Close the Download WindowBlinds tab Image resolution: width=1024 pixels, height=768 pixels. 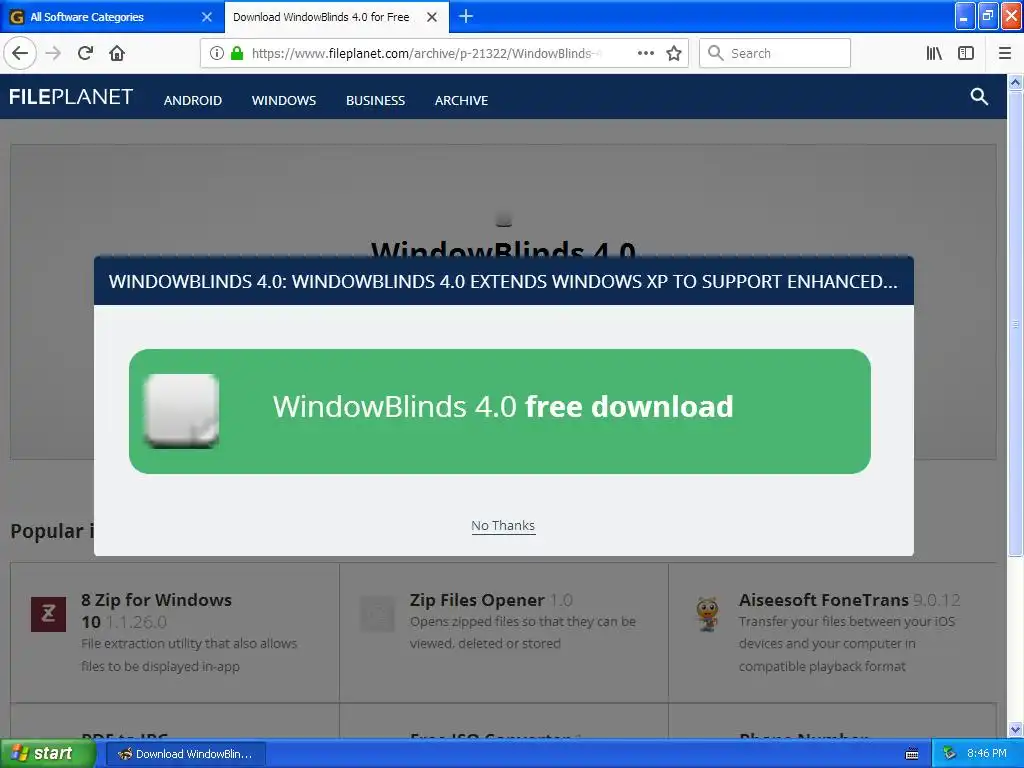click(432, 17)
